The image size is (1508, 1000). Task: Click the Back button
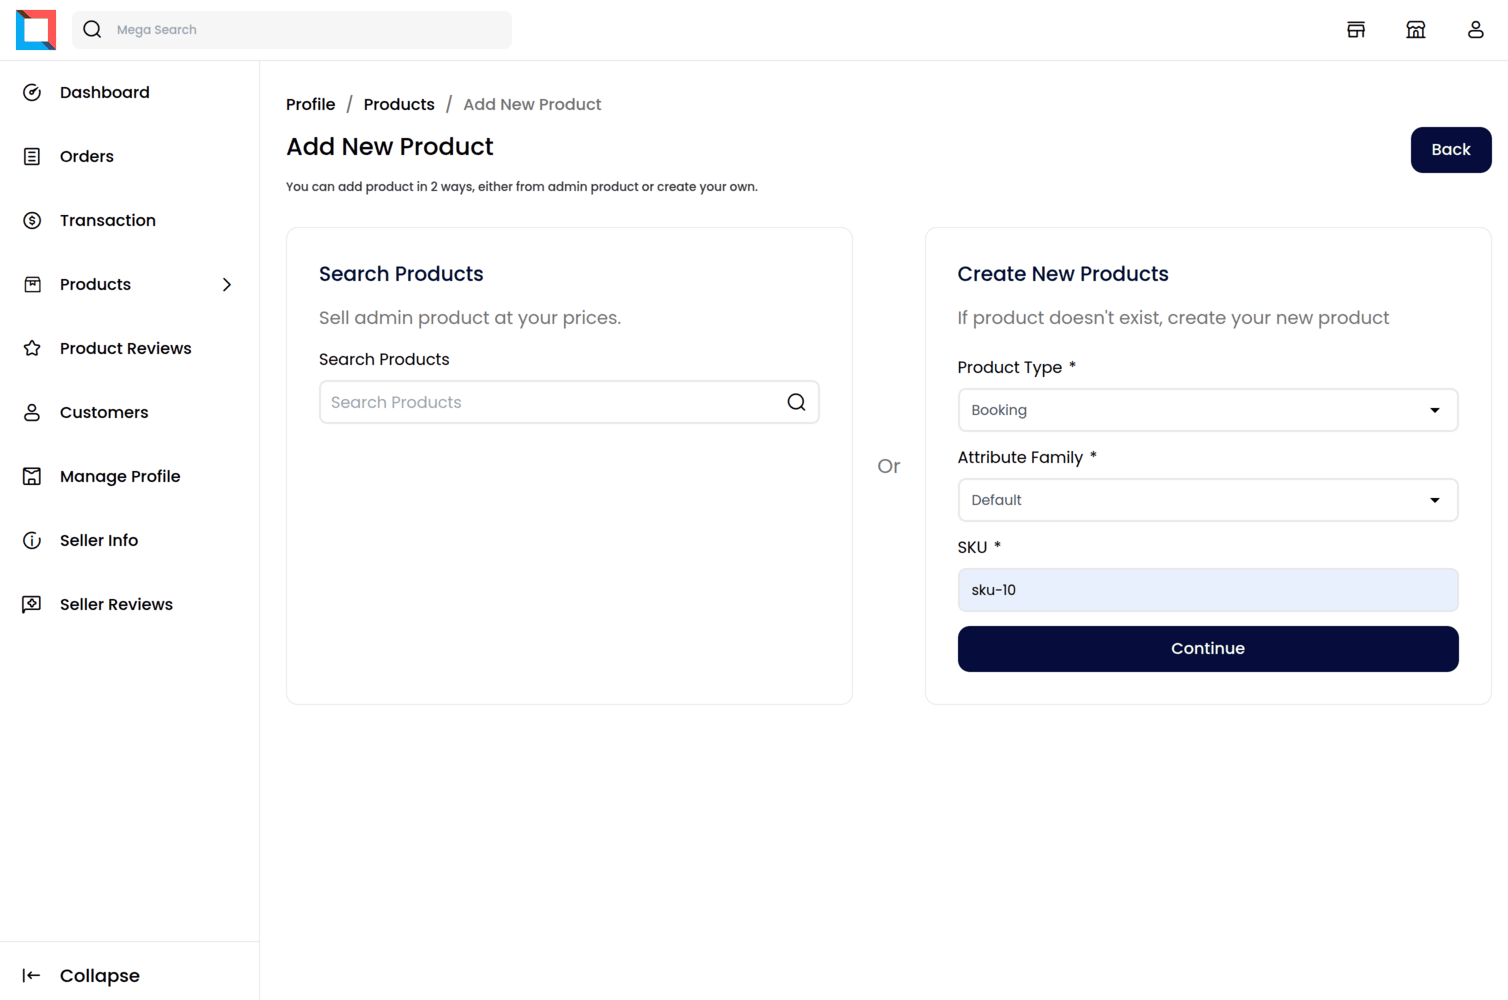pyautogui.click(x=1451, y=150)
